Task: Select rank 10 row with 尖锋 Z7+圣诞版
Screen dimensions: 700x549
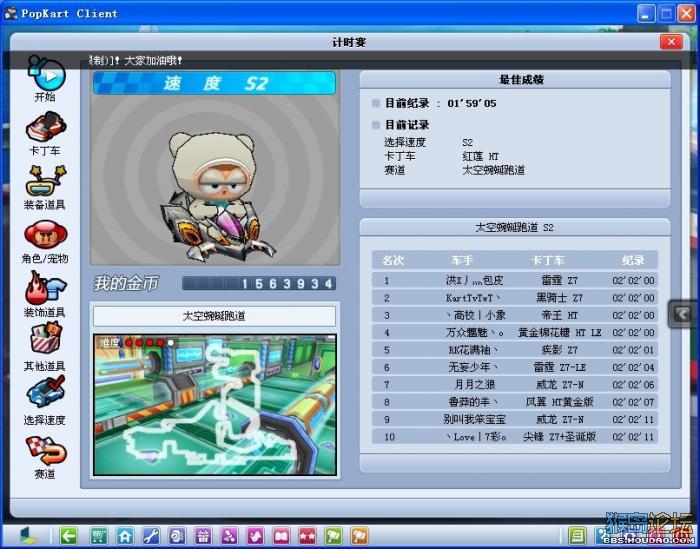Action: click(x=515, y=437)
